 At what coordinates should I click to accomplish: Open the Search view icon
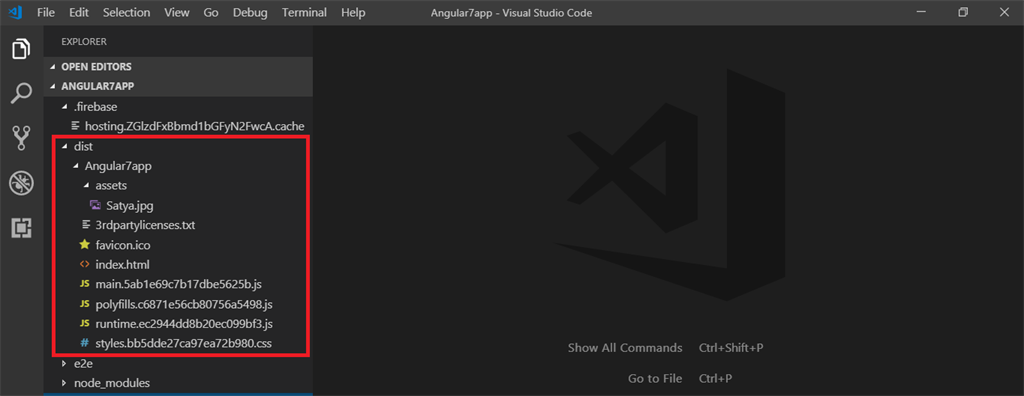coord(21,93)
